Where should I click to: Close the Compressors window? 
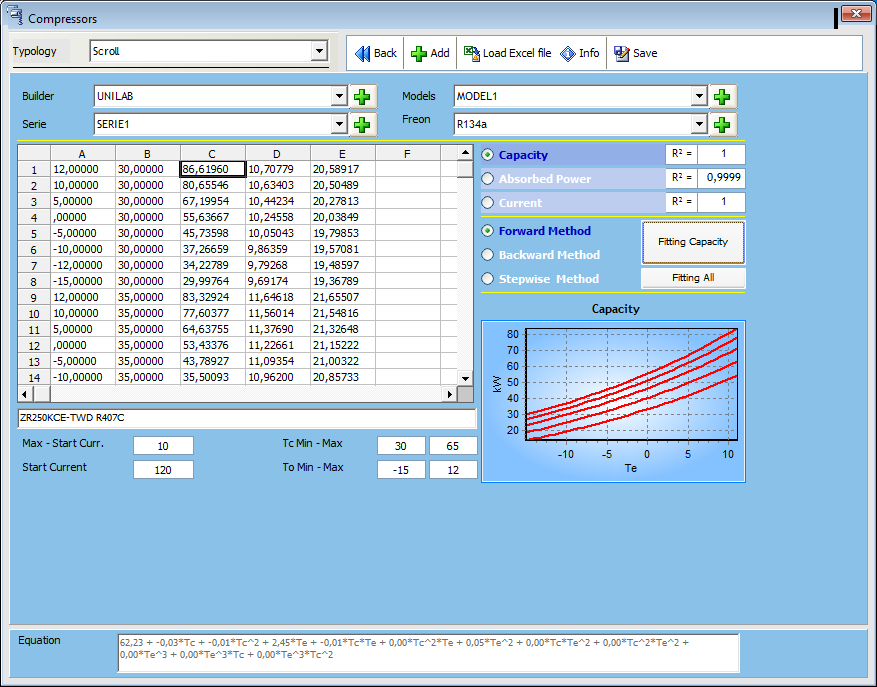coord(856,13)
